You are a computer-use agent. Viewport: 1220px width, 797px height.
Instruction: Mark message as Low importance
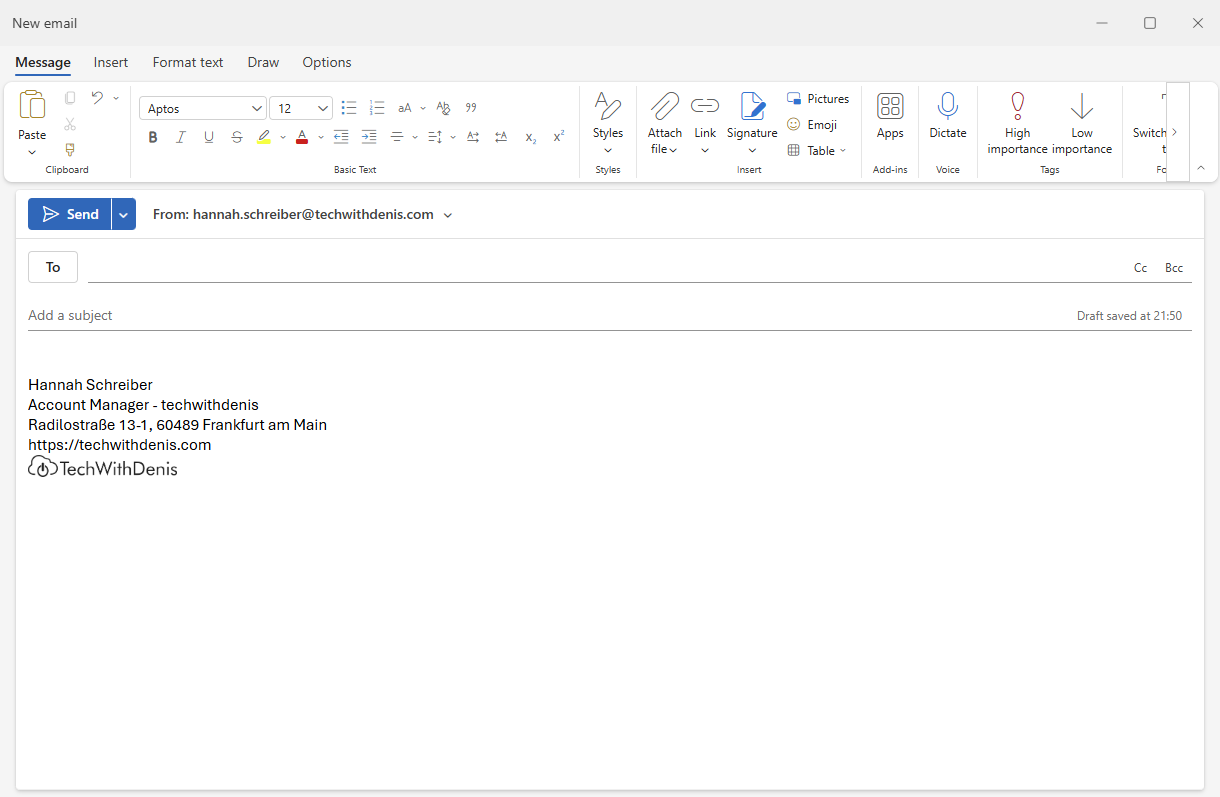1082,123
